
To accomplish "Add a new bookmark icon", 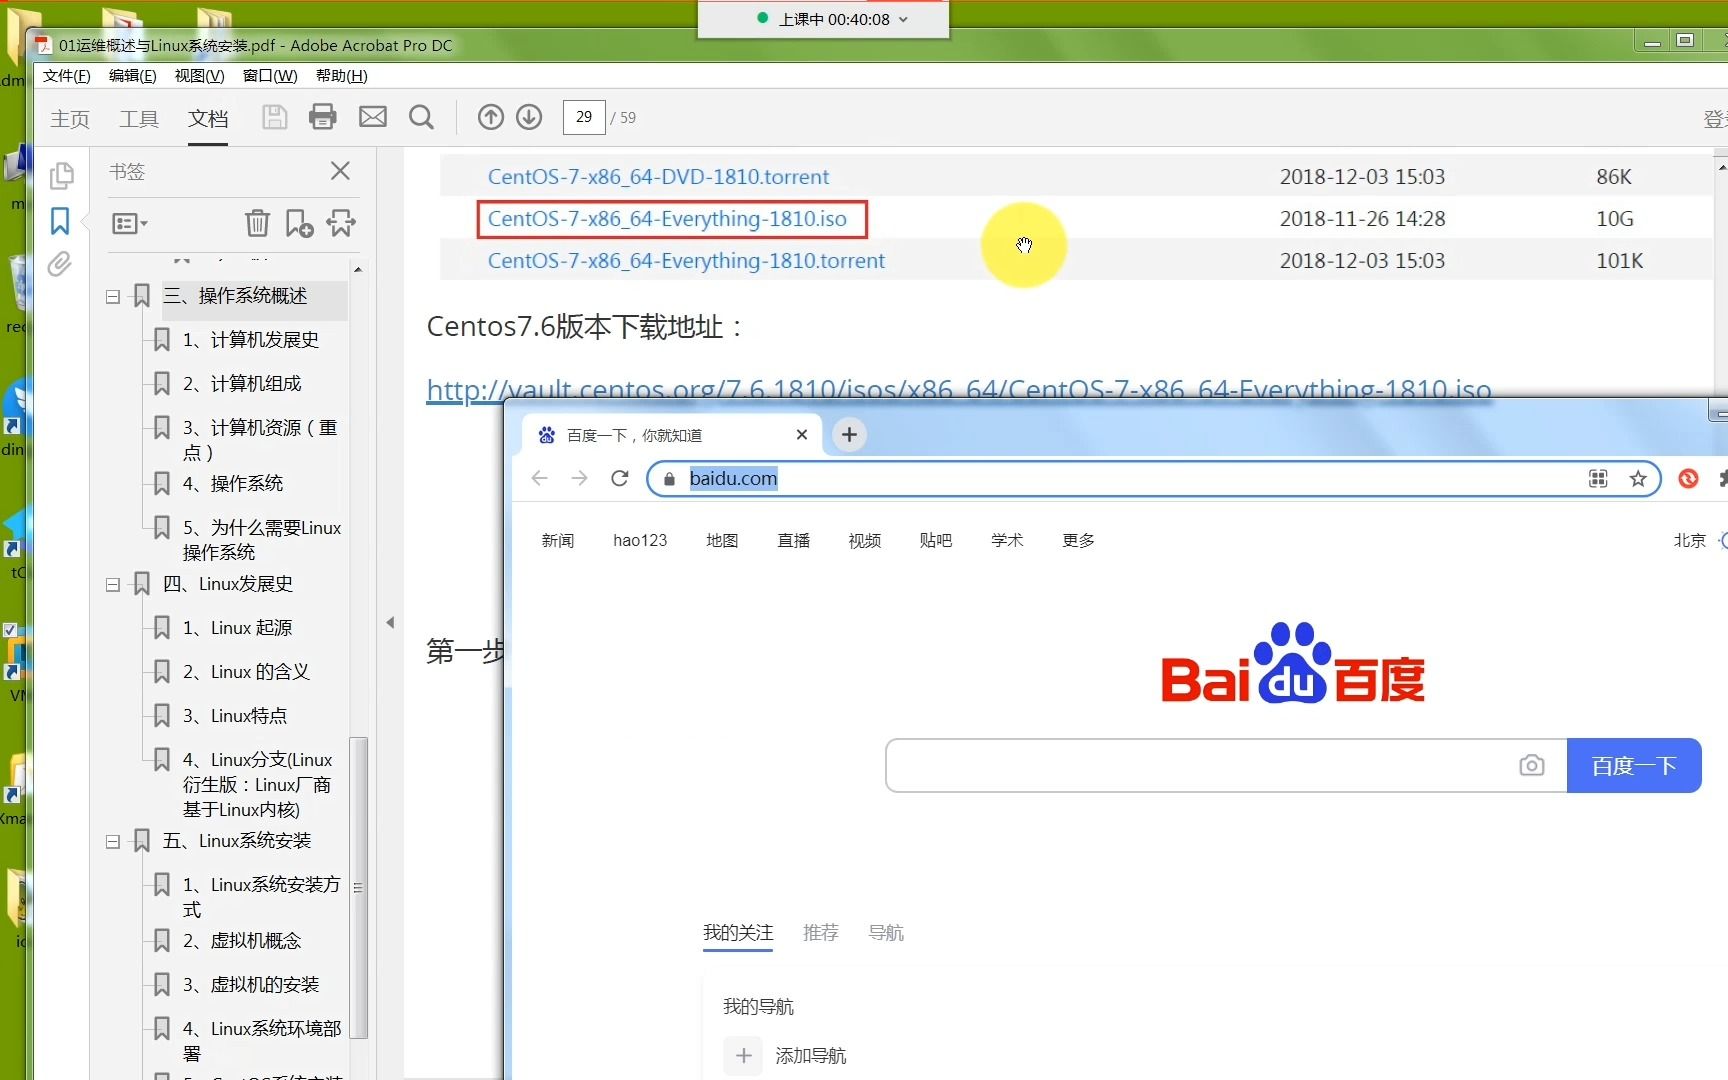I will click(299, 223).
